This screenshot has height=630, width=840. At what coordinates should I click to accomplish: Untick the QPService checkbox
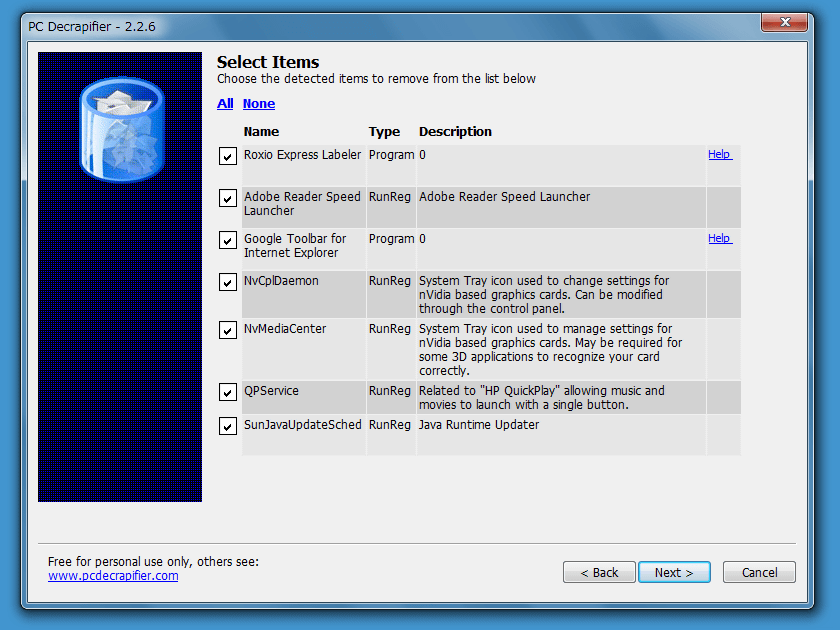[x=228, y=392]
